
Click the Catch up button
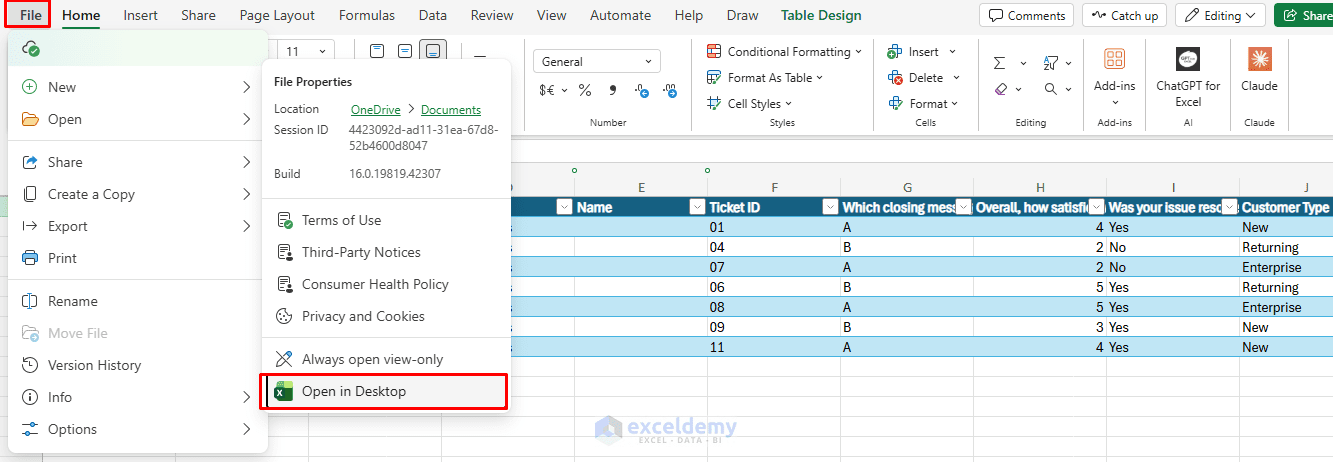(x=1125, y=15)
